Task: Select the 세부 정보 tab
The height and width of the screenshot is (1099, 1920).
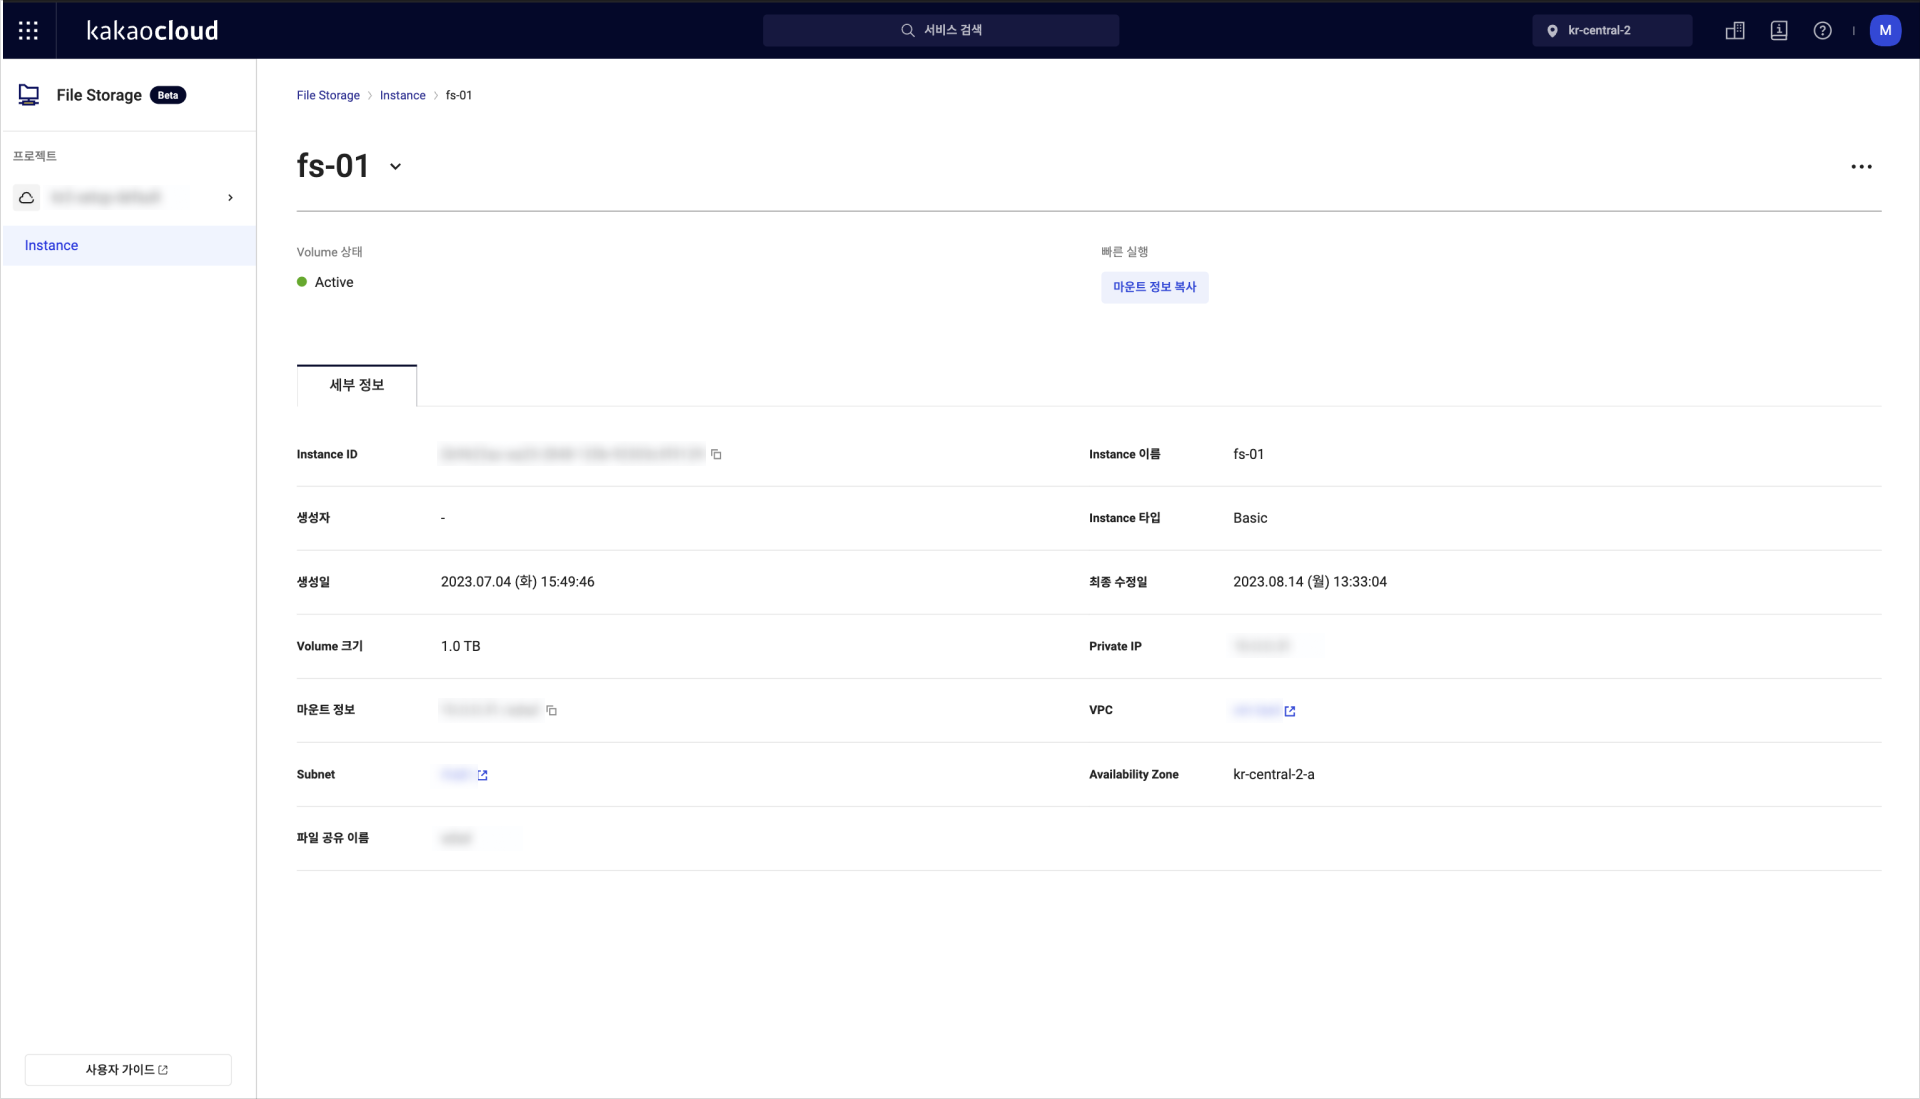Action: (x=357, y=385)
